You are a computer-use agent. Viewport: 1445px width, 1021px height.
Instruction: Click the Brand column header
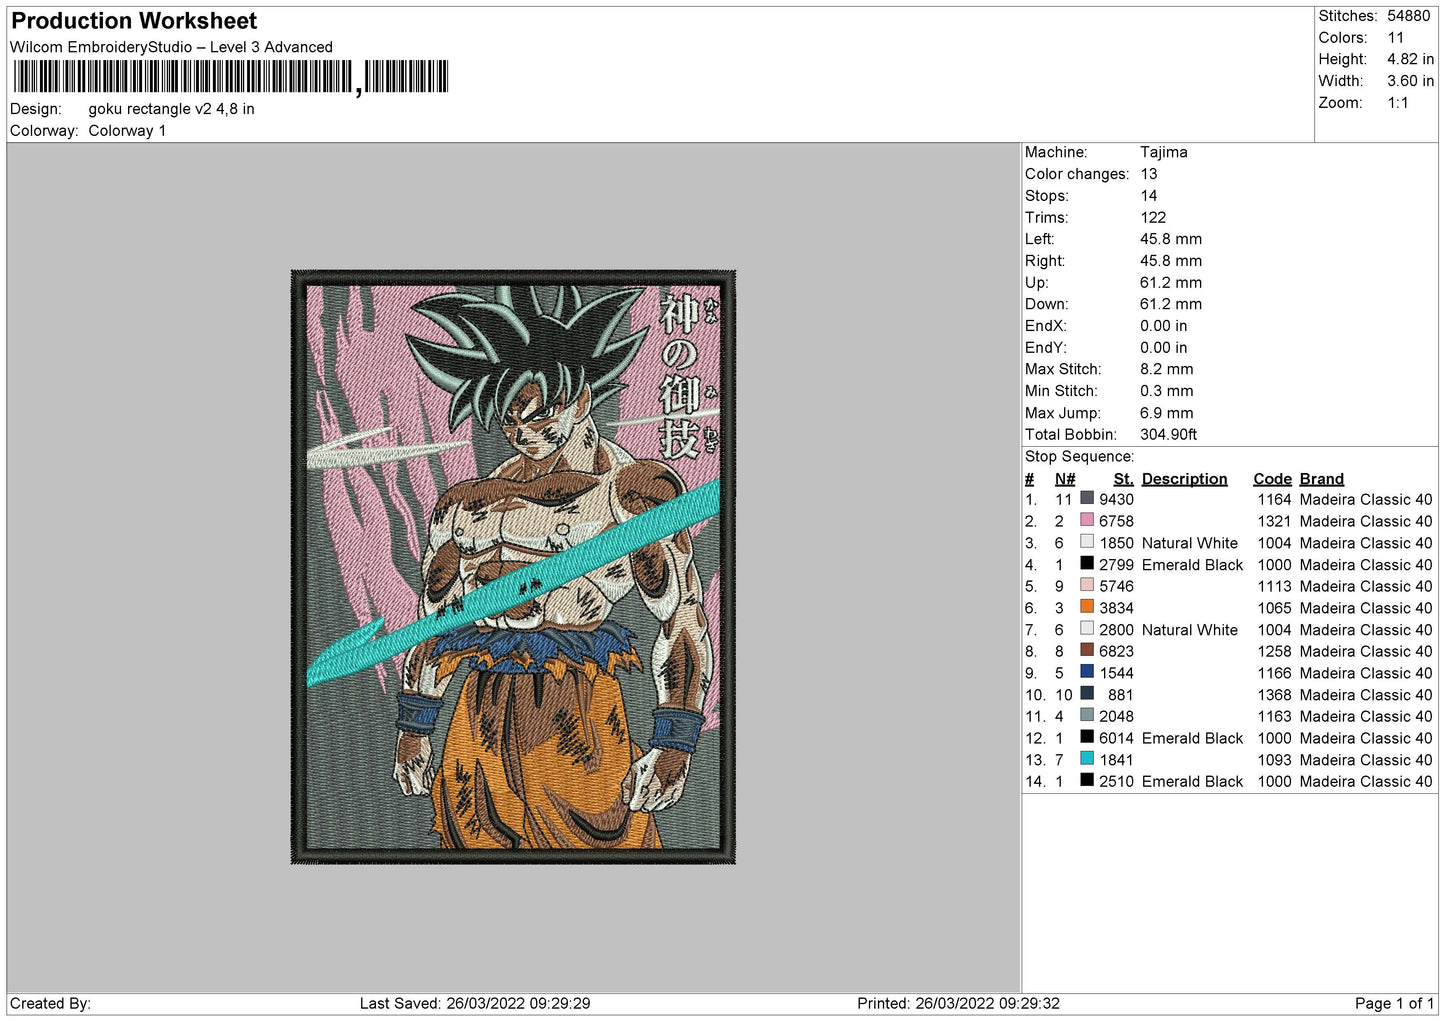1321,479
